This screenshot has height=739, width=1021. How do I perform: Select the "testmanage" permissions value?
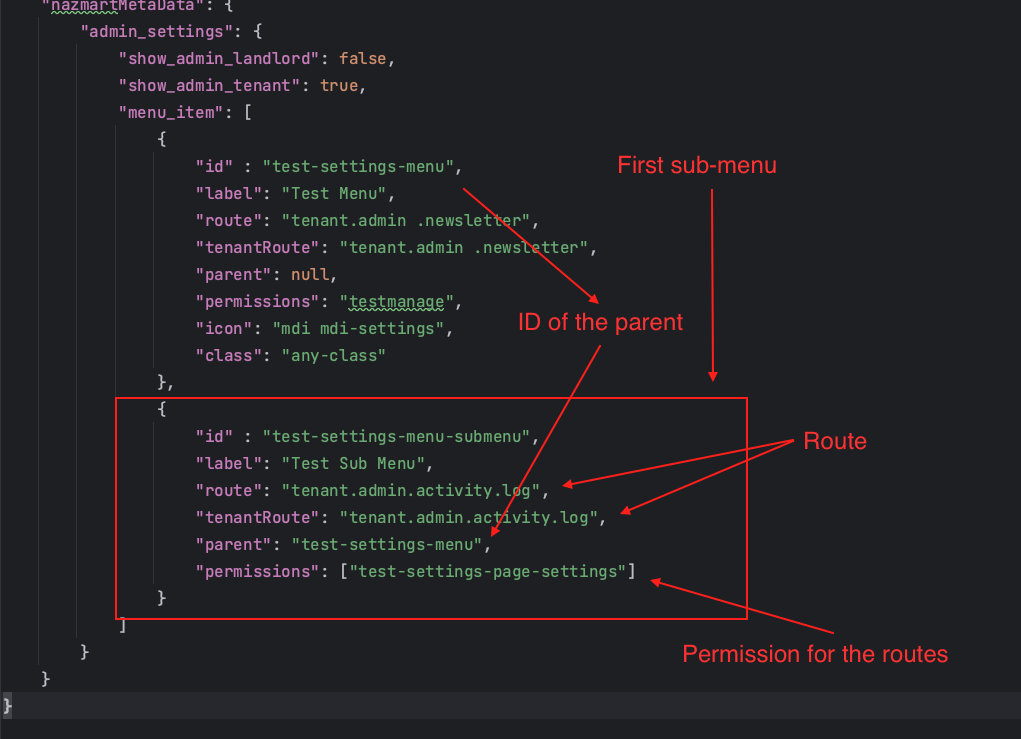pyautogui.click(x=396, y=302)
